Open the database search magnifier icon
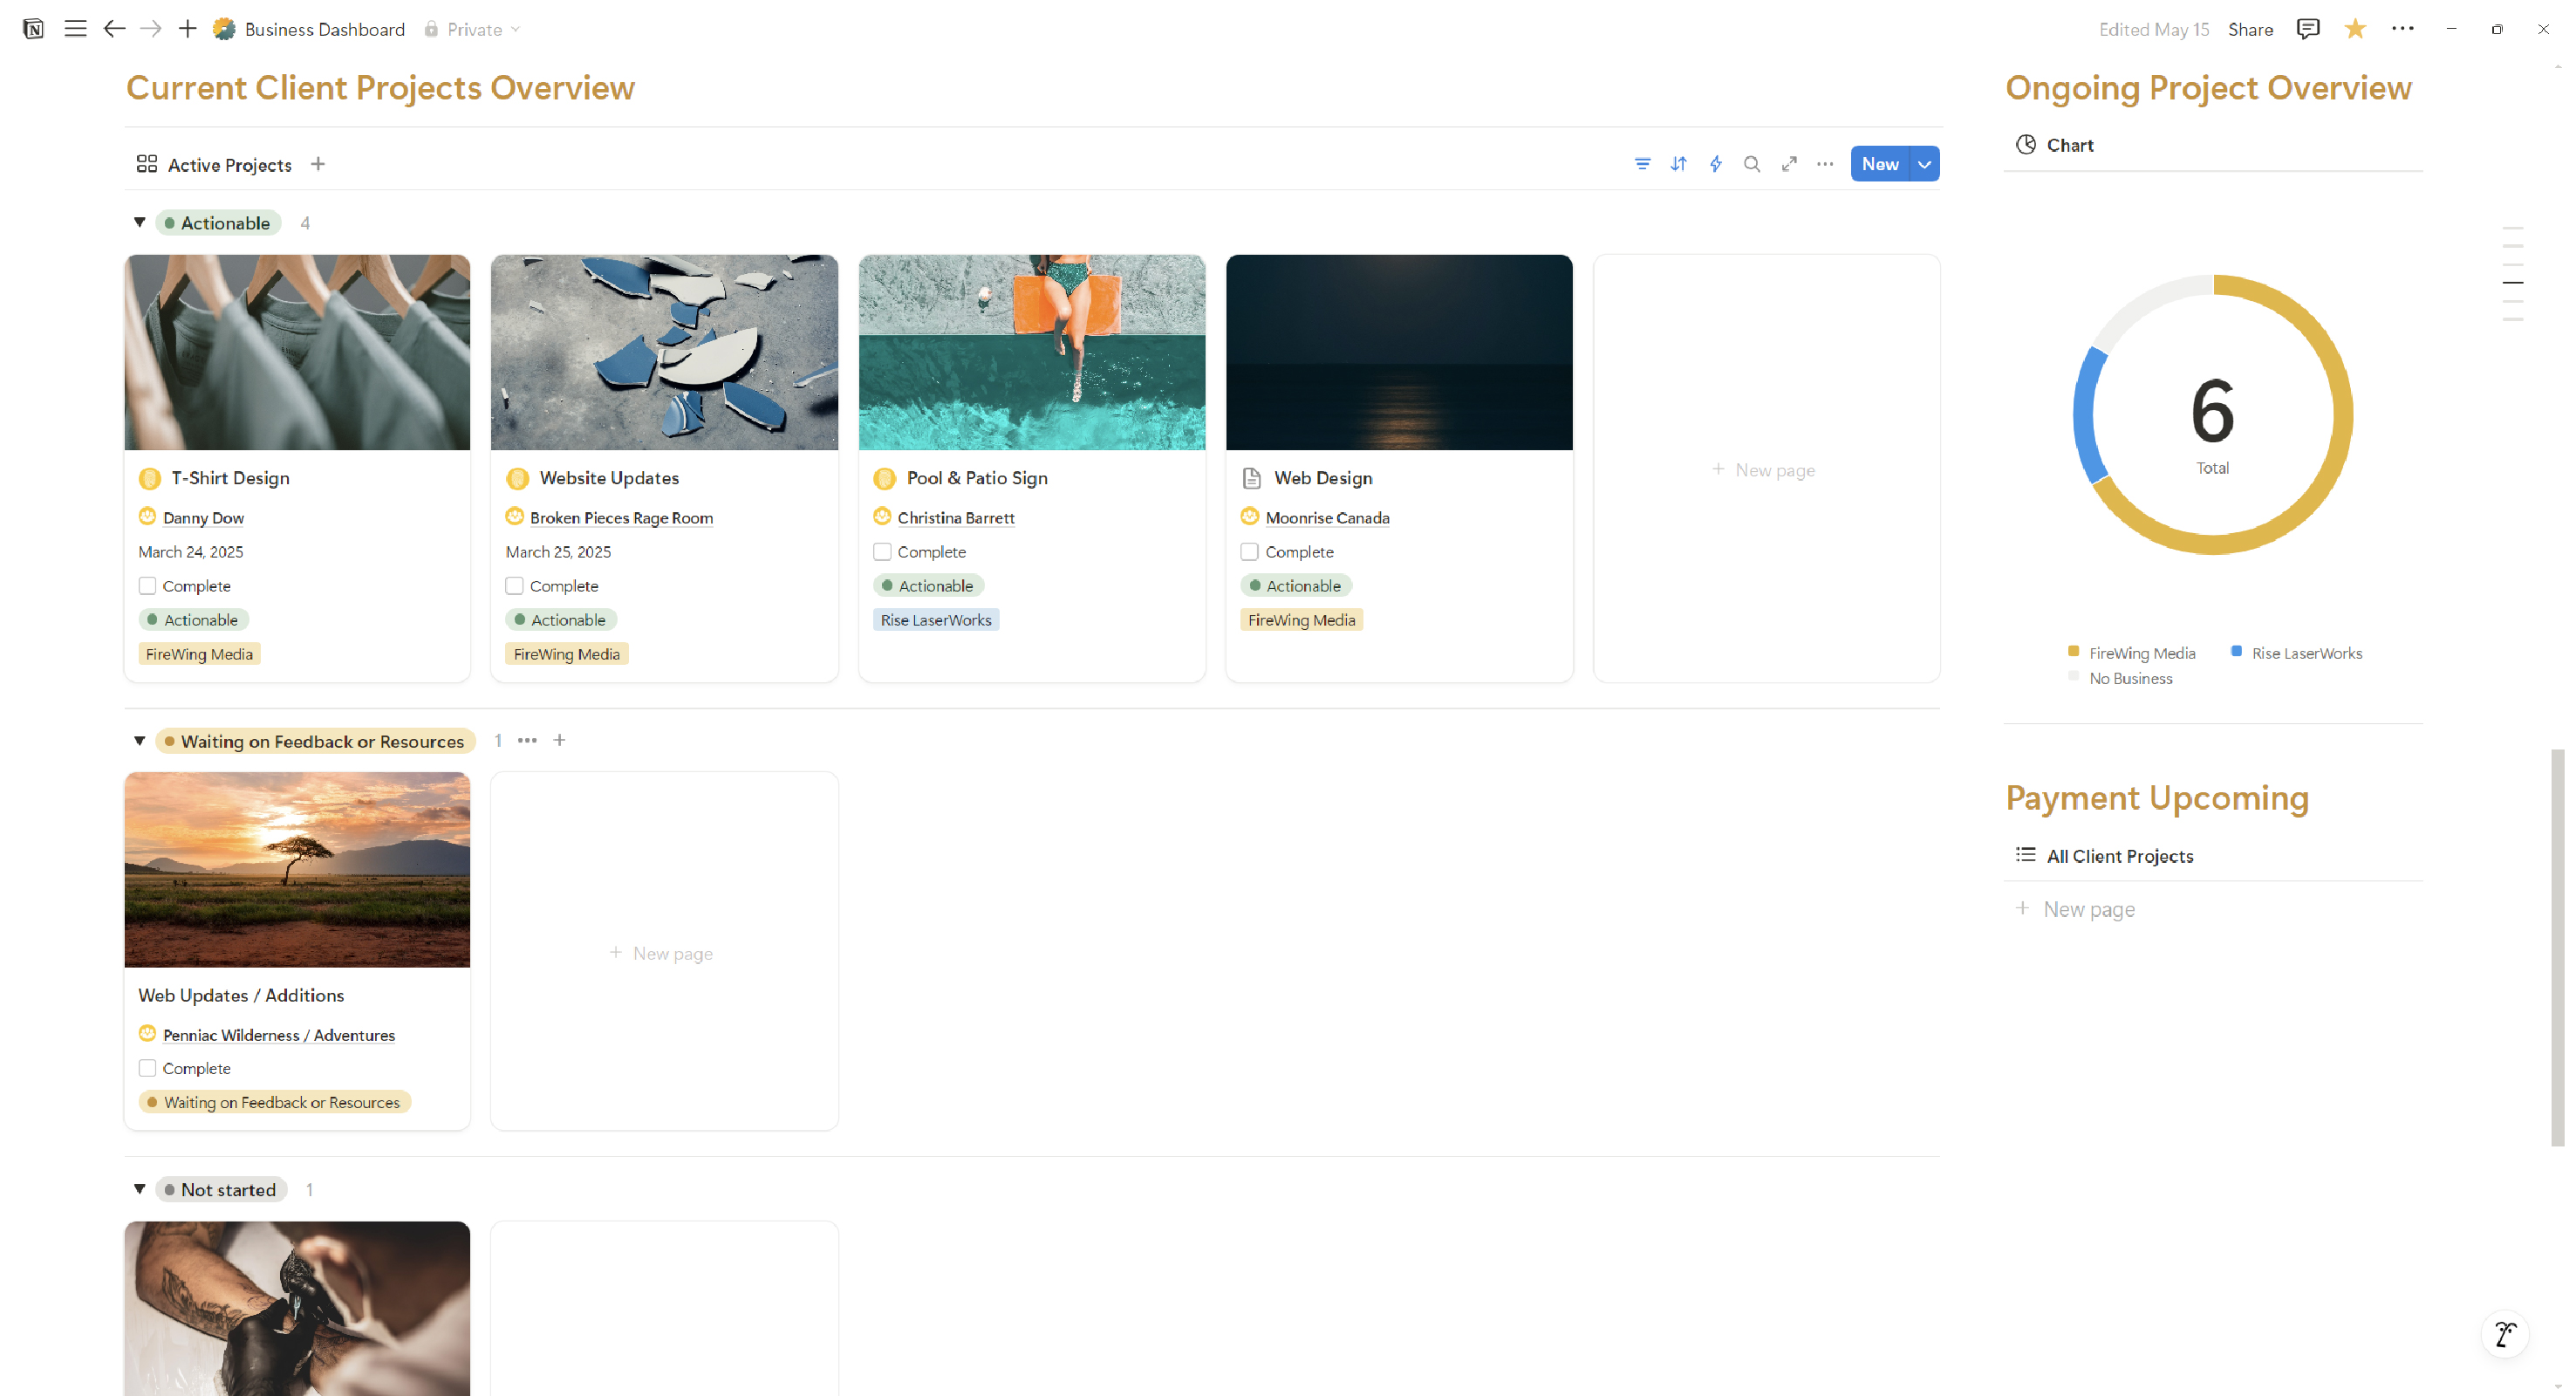The image size is (2576, 1396). coord(1752,164)
